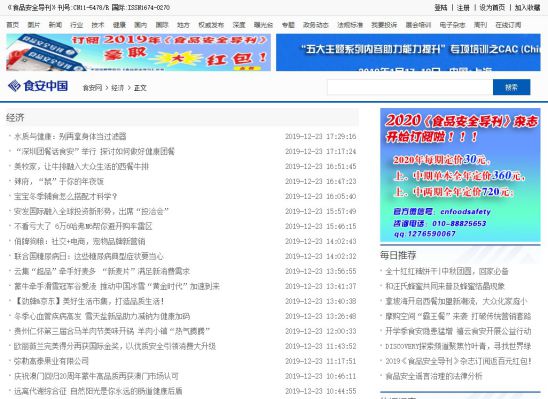Click the 食安中国 site logo
548x399 pixels.
[x=38, y=86]
